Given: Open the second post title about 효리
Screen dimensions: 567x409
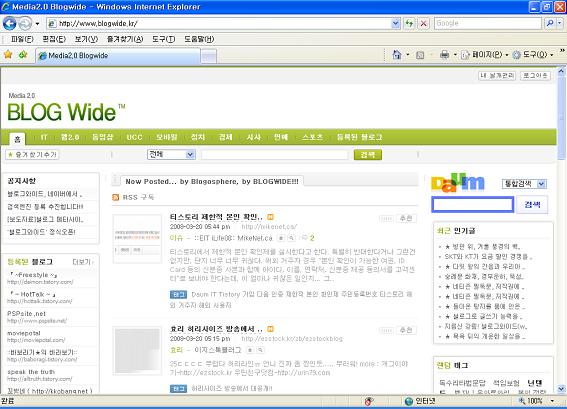Looking at the screenshot, I should [216, 329].
